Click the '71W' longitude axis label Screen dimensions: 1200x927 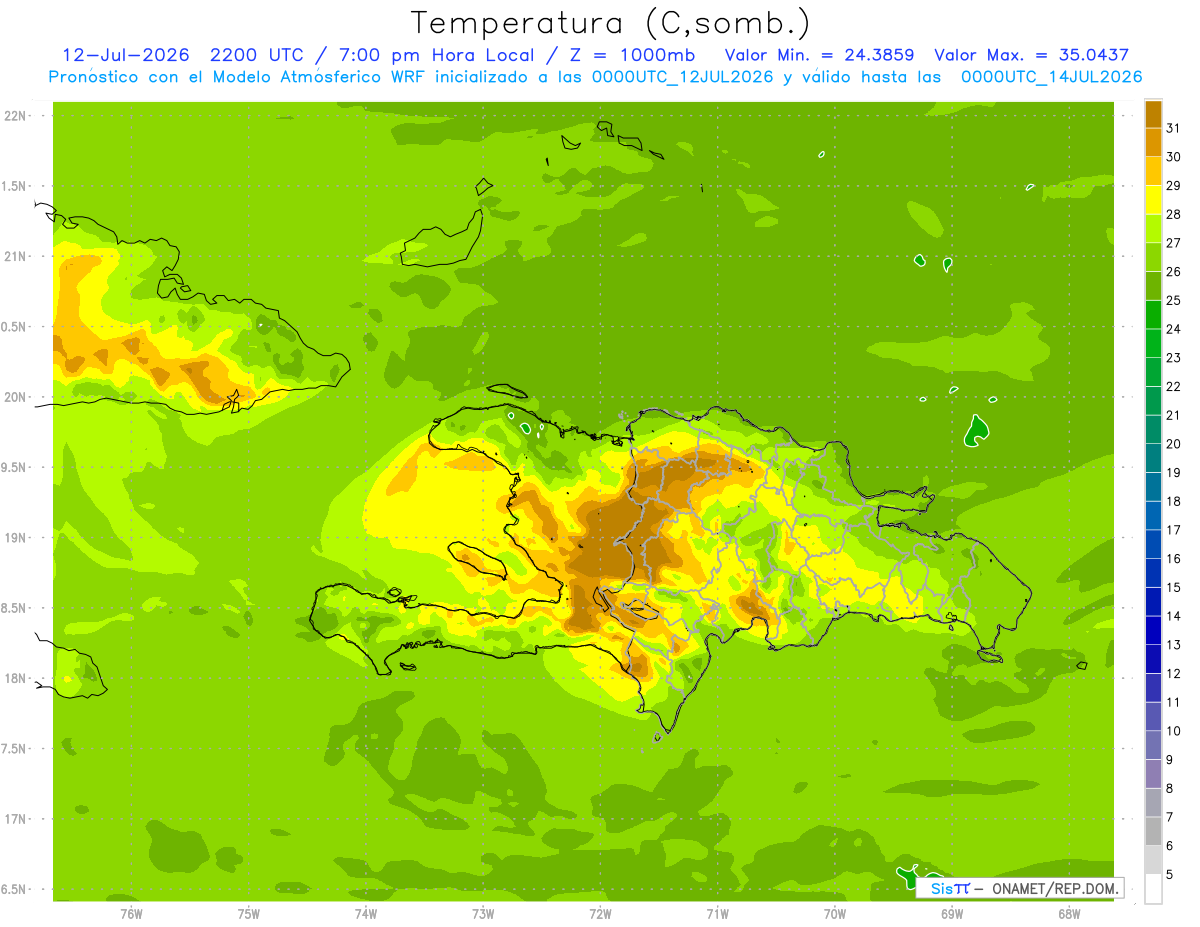[x=717, y=913]
